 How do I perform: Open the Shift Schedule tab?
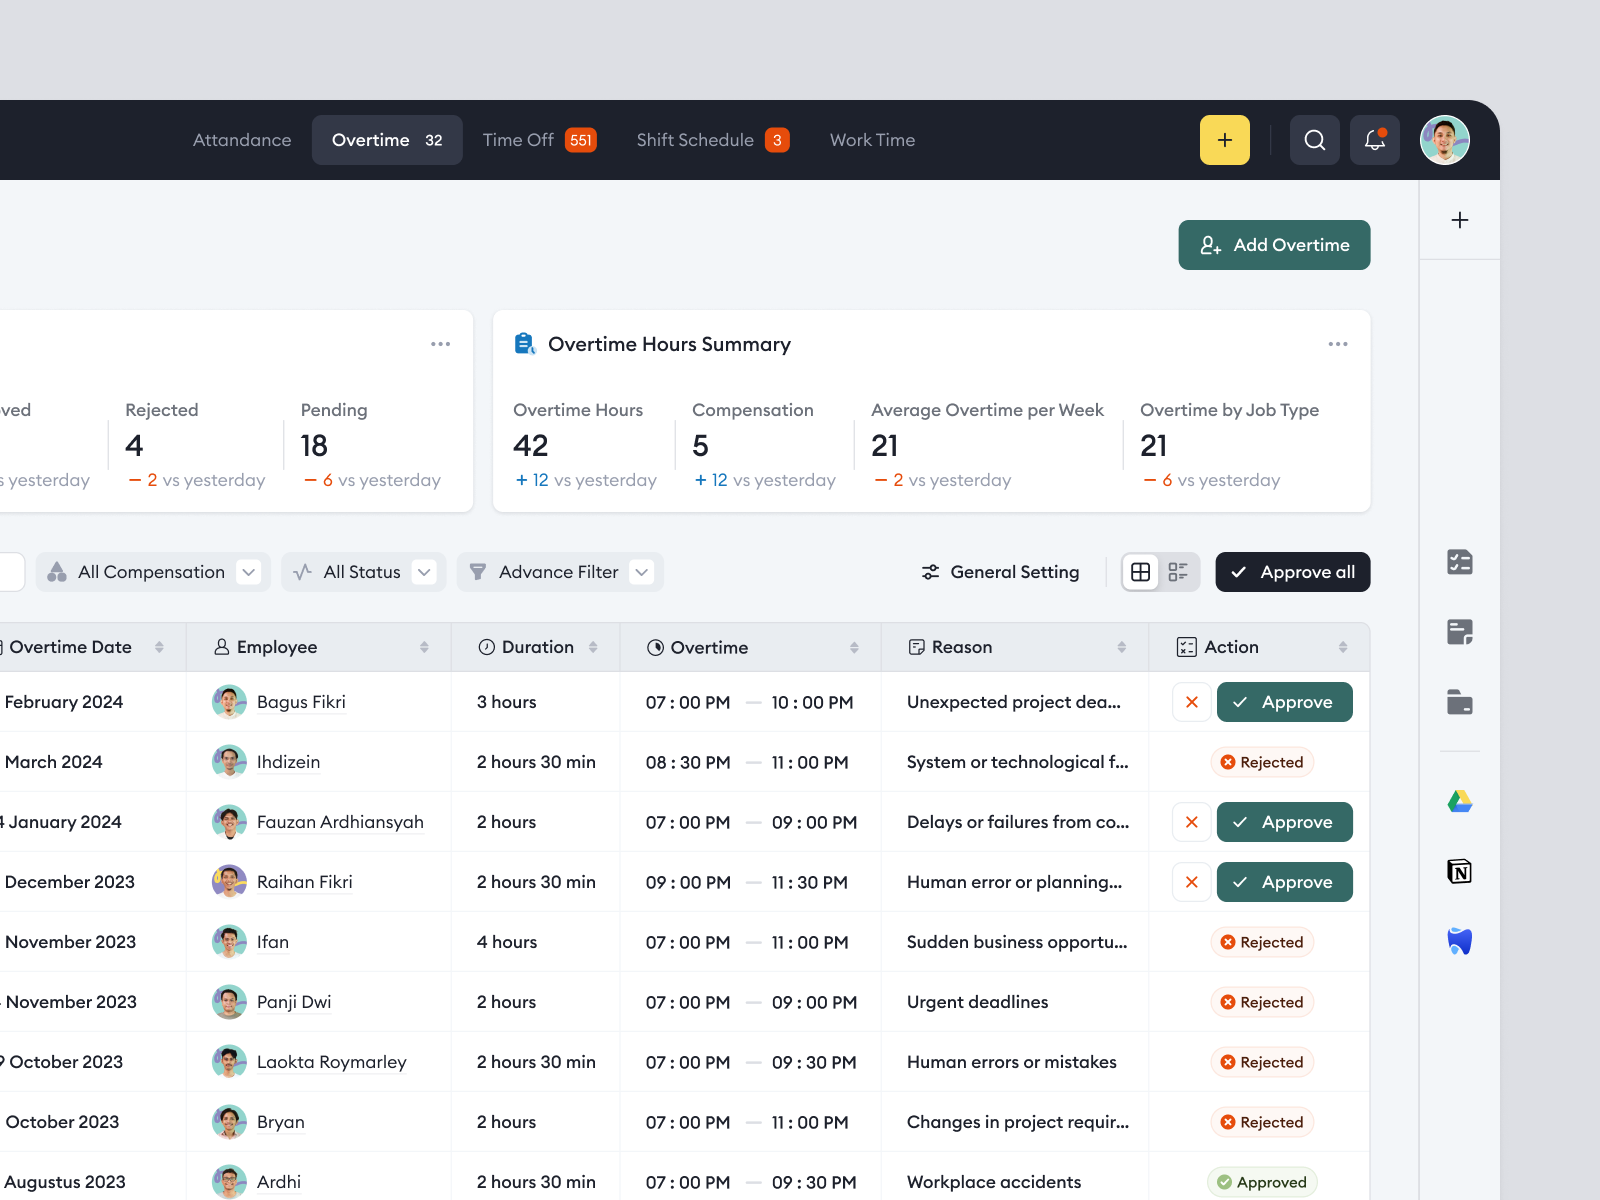point(695,139)
